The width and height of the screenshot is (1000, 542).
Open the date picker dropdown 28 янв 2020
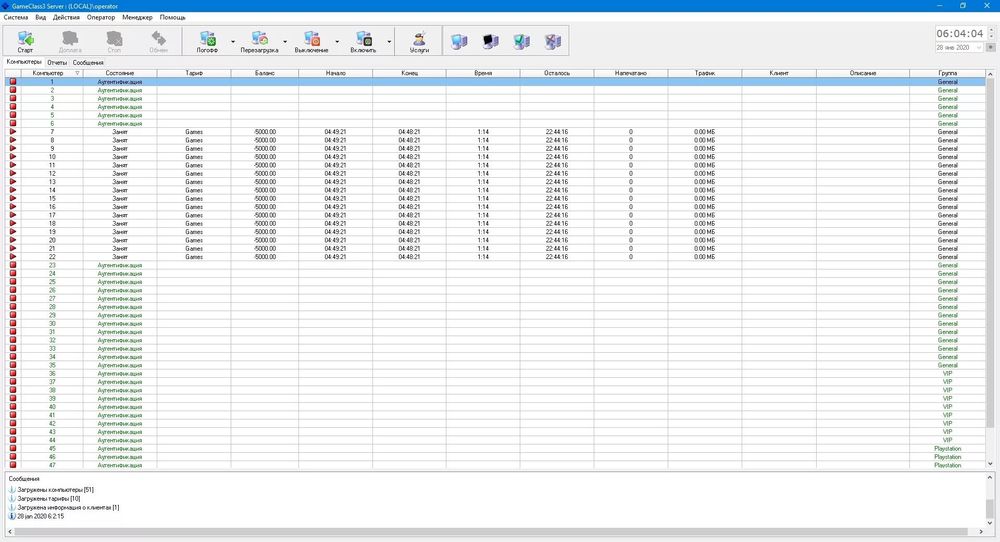pyautogui.click(x=979, y=48)
